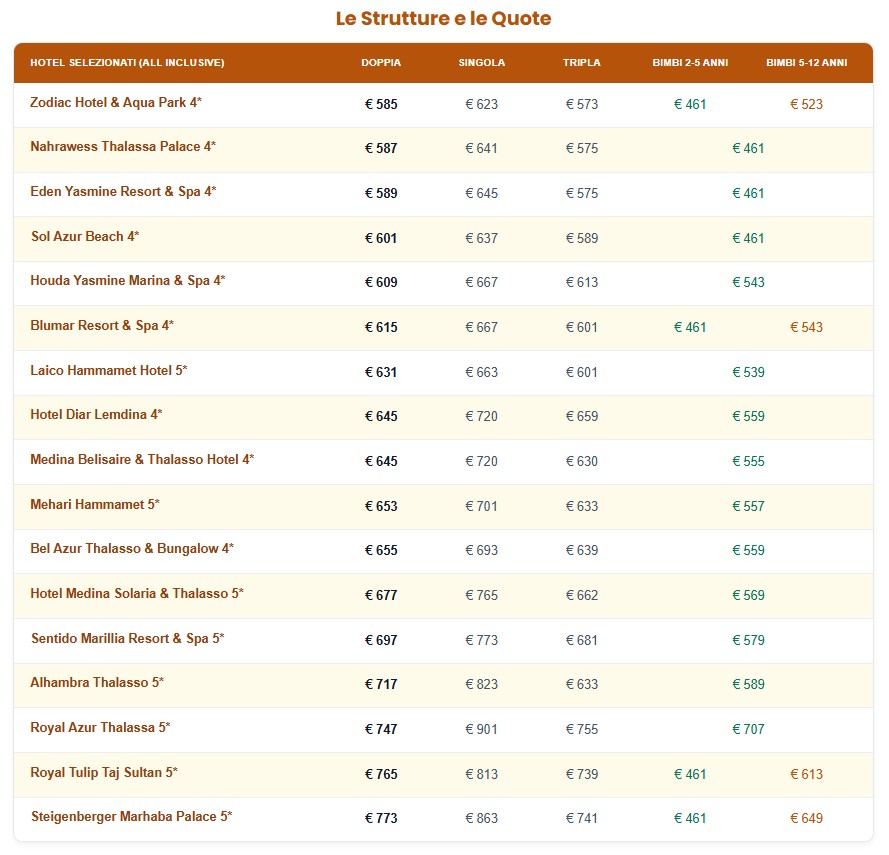Click Medina Belisaire & Thalasso Hotel name

point(142,460)
